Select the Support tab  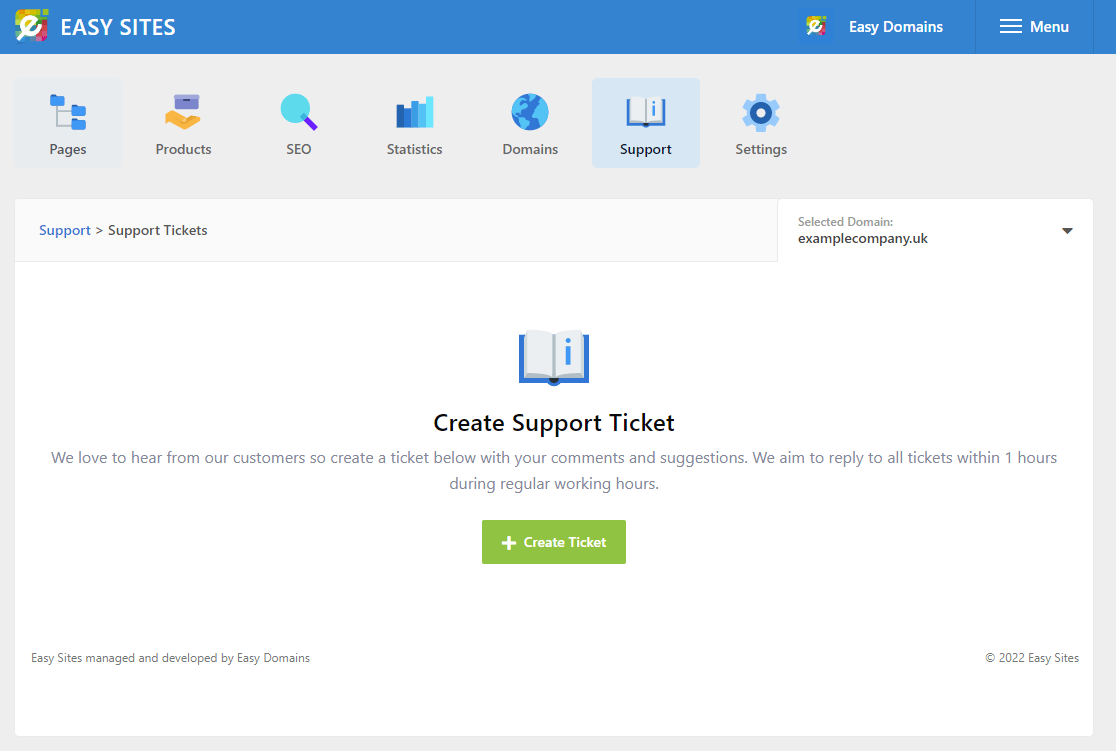click(x=646, y=123)
